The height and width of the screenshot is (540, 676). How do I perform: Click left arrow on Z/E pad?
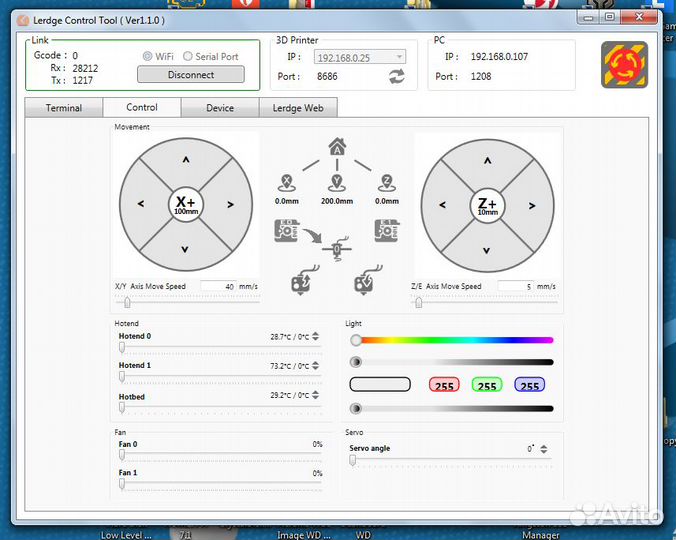click(x=442, y=205)
